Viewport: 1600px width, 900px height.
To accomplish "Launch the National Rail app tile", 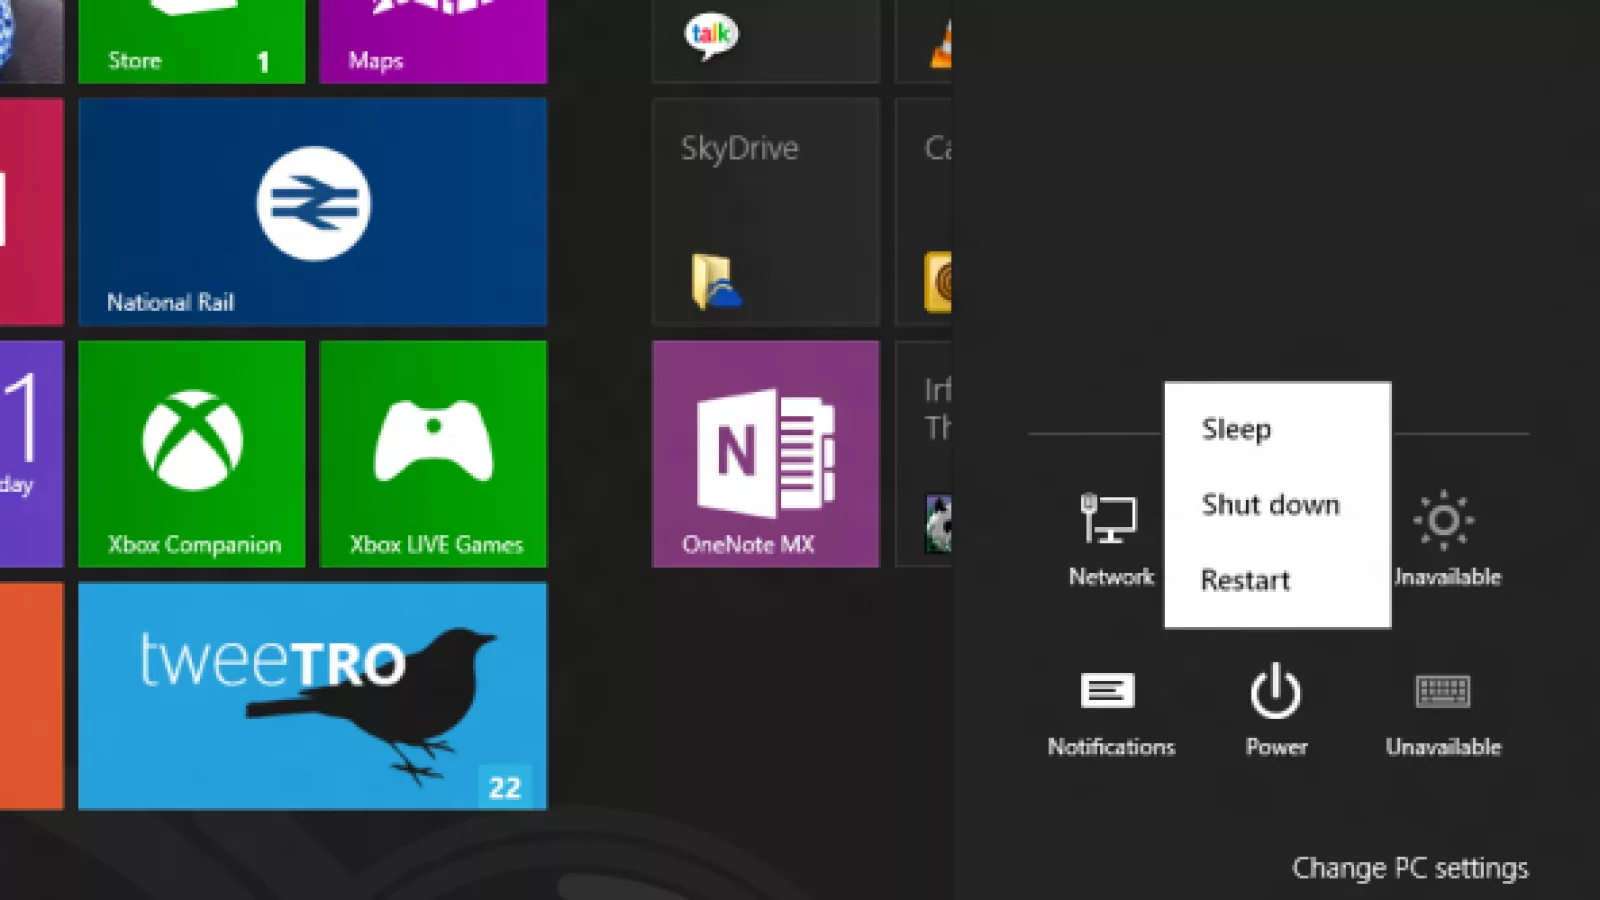I will pos(312,211).
